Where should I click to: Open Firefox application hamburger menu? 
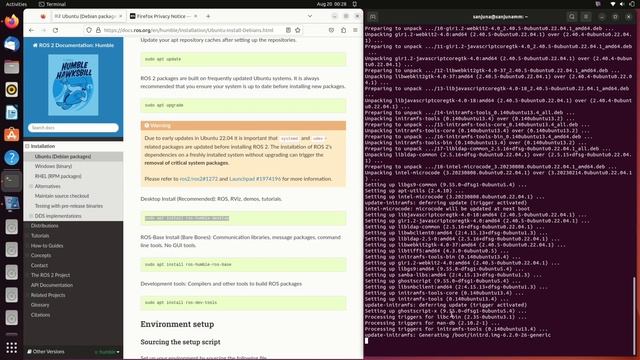[355, 30]
